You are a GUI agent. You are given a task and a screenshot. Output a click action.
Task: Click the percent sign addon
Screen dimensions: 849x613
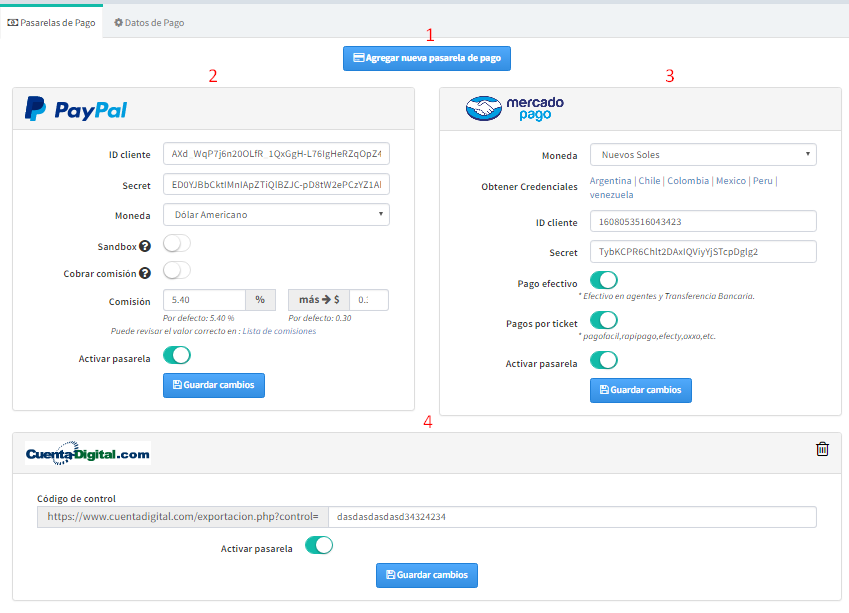(260, 299)
